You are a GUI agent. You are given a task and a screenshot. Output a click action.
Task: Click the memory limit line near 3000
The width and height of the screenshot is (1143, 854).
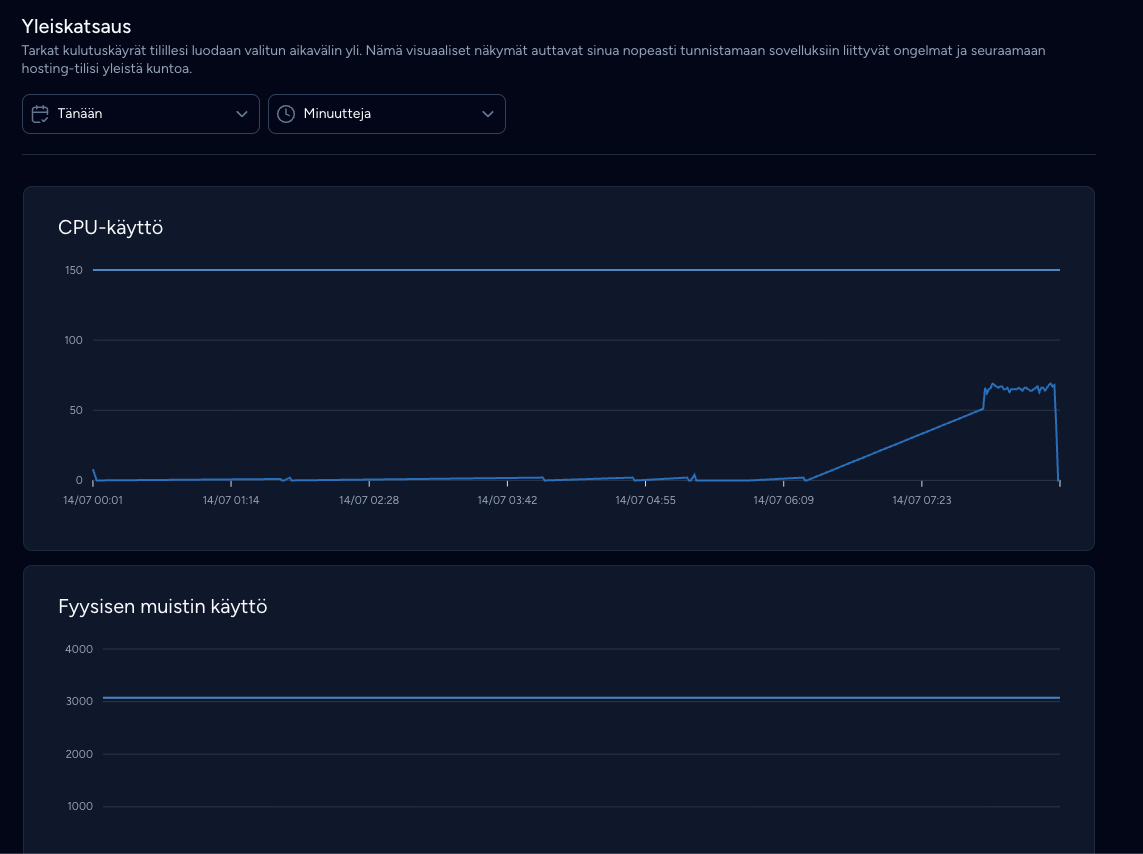coord(581,698)
